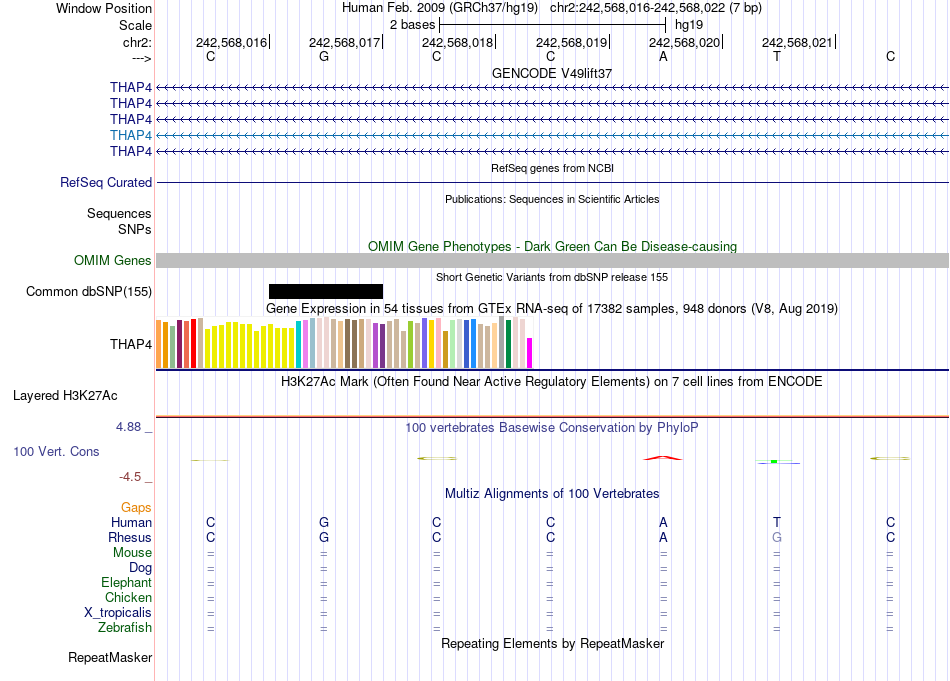Click the RepeatMasker side label

(110, 657)
